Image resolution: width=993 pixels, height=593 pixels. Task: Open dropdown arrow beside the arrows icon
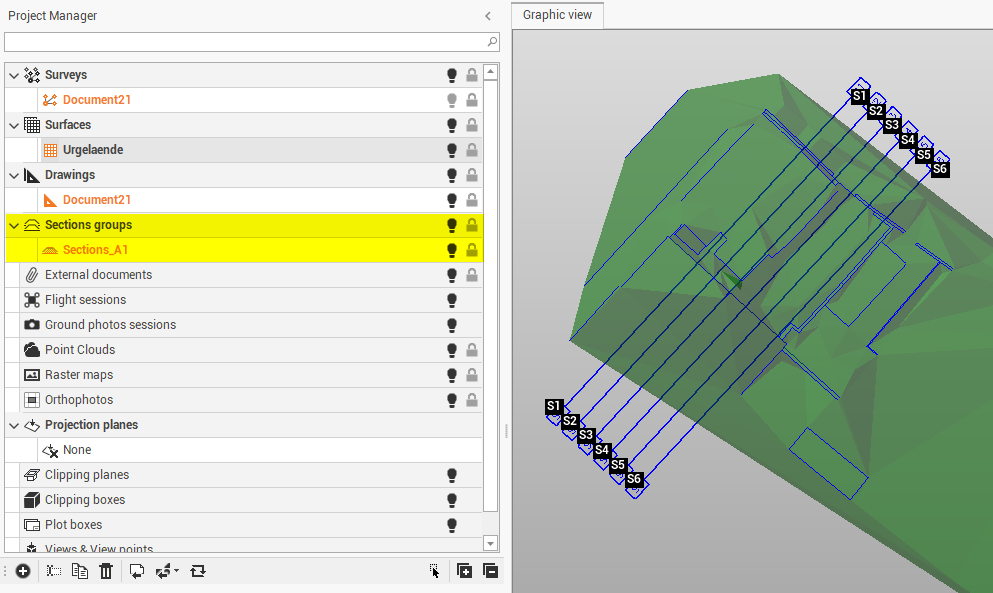pos(177,571)
